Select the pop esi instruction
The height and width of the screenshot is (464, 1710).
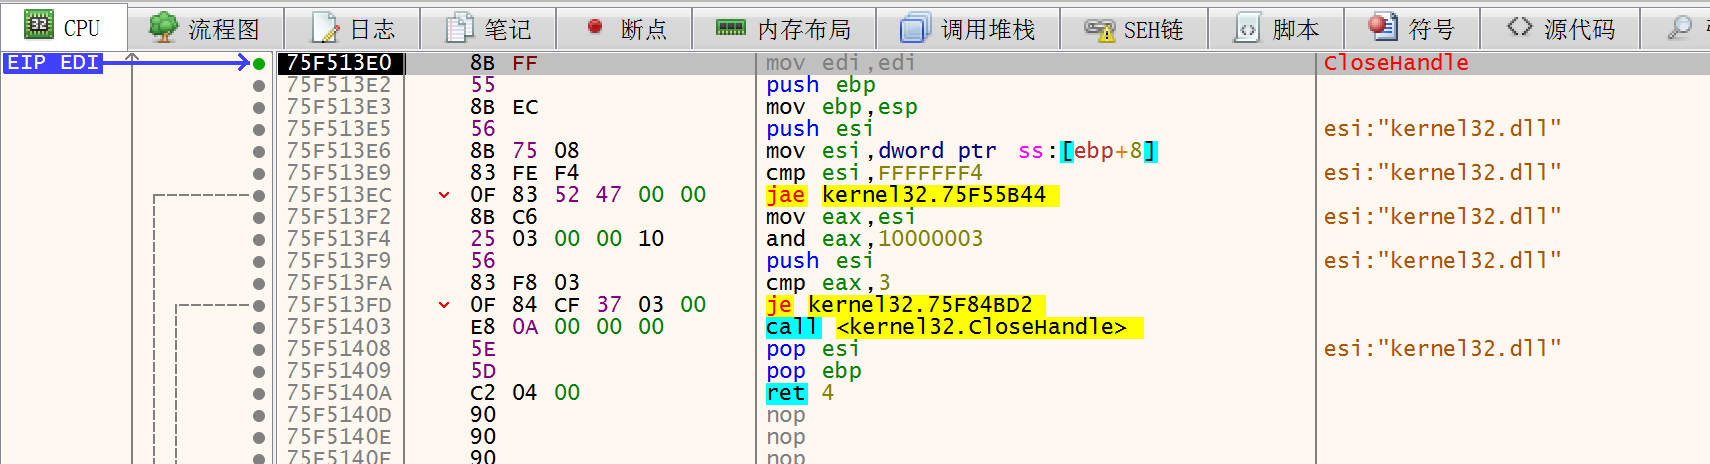812,349
